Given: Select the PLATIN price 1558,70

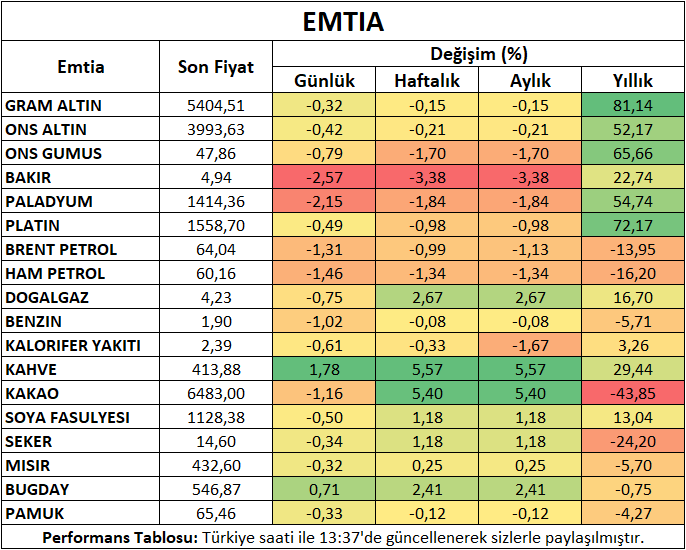Looking at the screenshot, I should coord(215,225).
